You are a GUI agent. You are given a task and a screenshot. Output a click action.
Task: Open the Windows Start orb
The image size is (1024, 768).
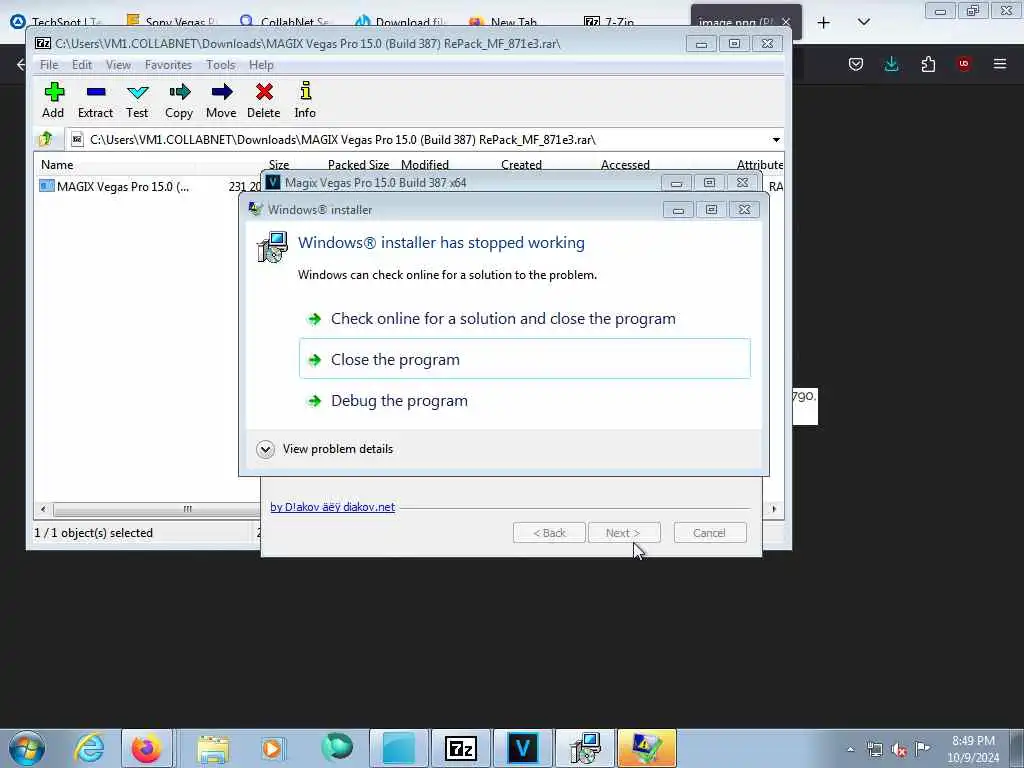click(x=27, y=748)
